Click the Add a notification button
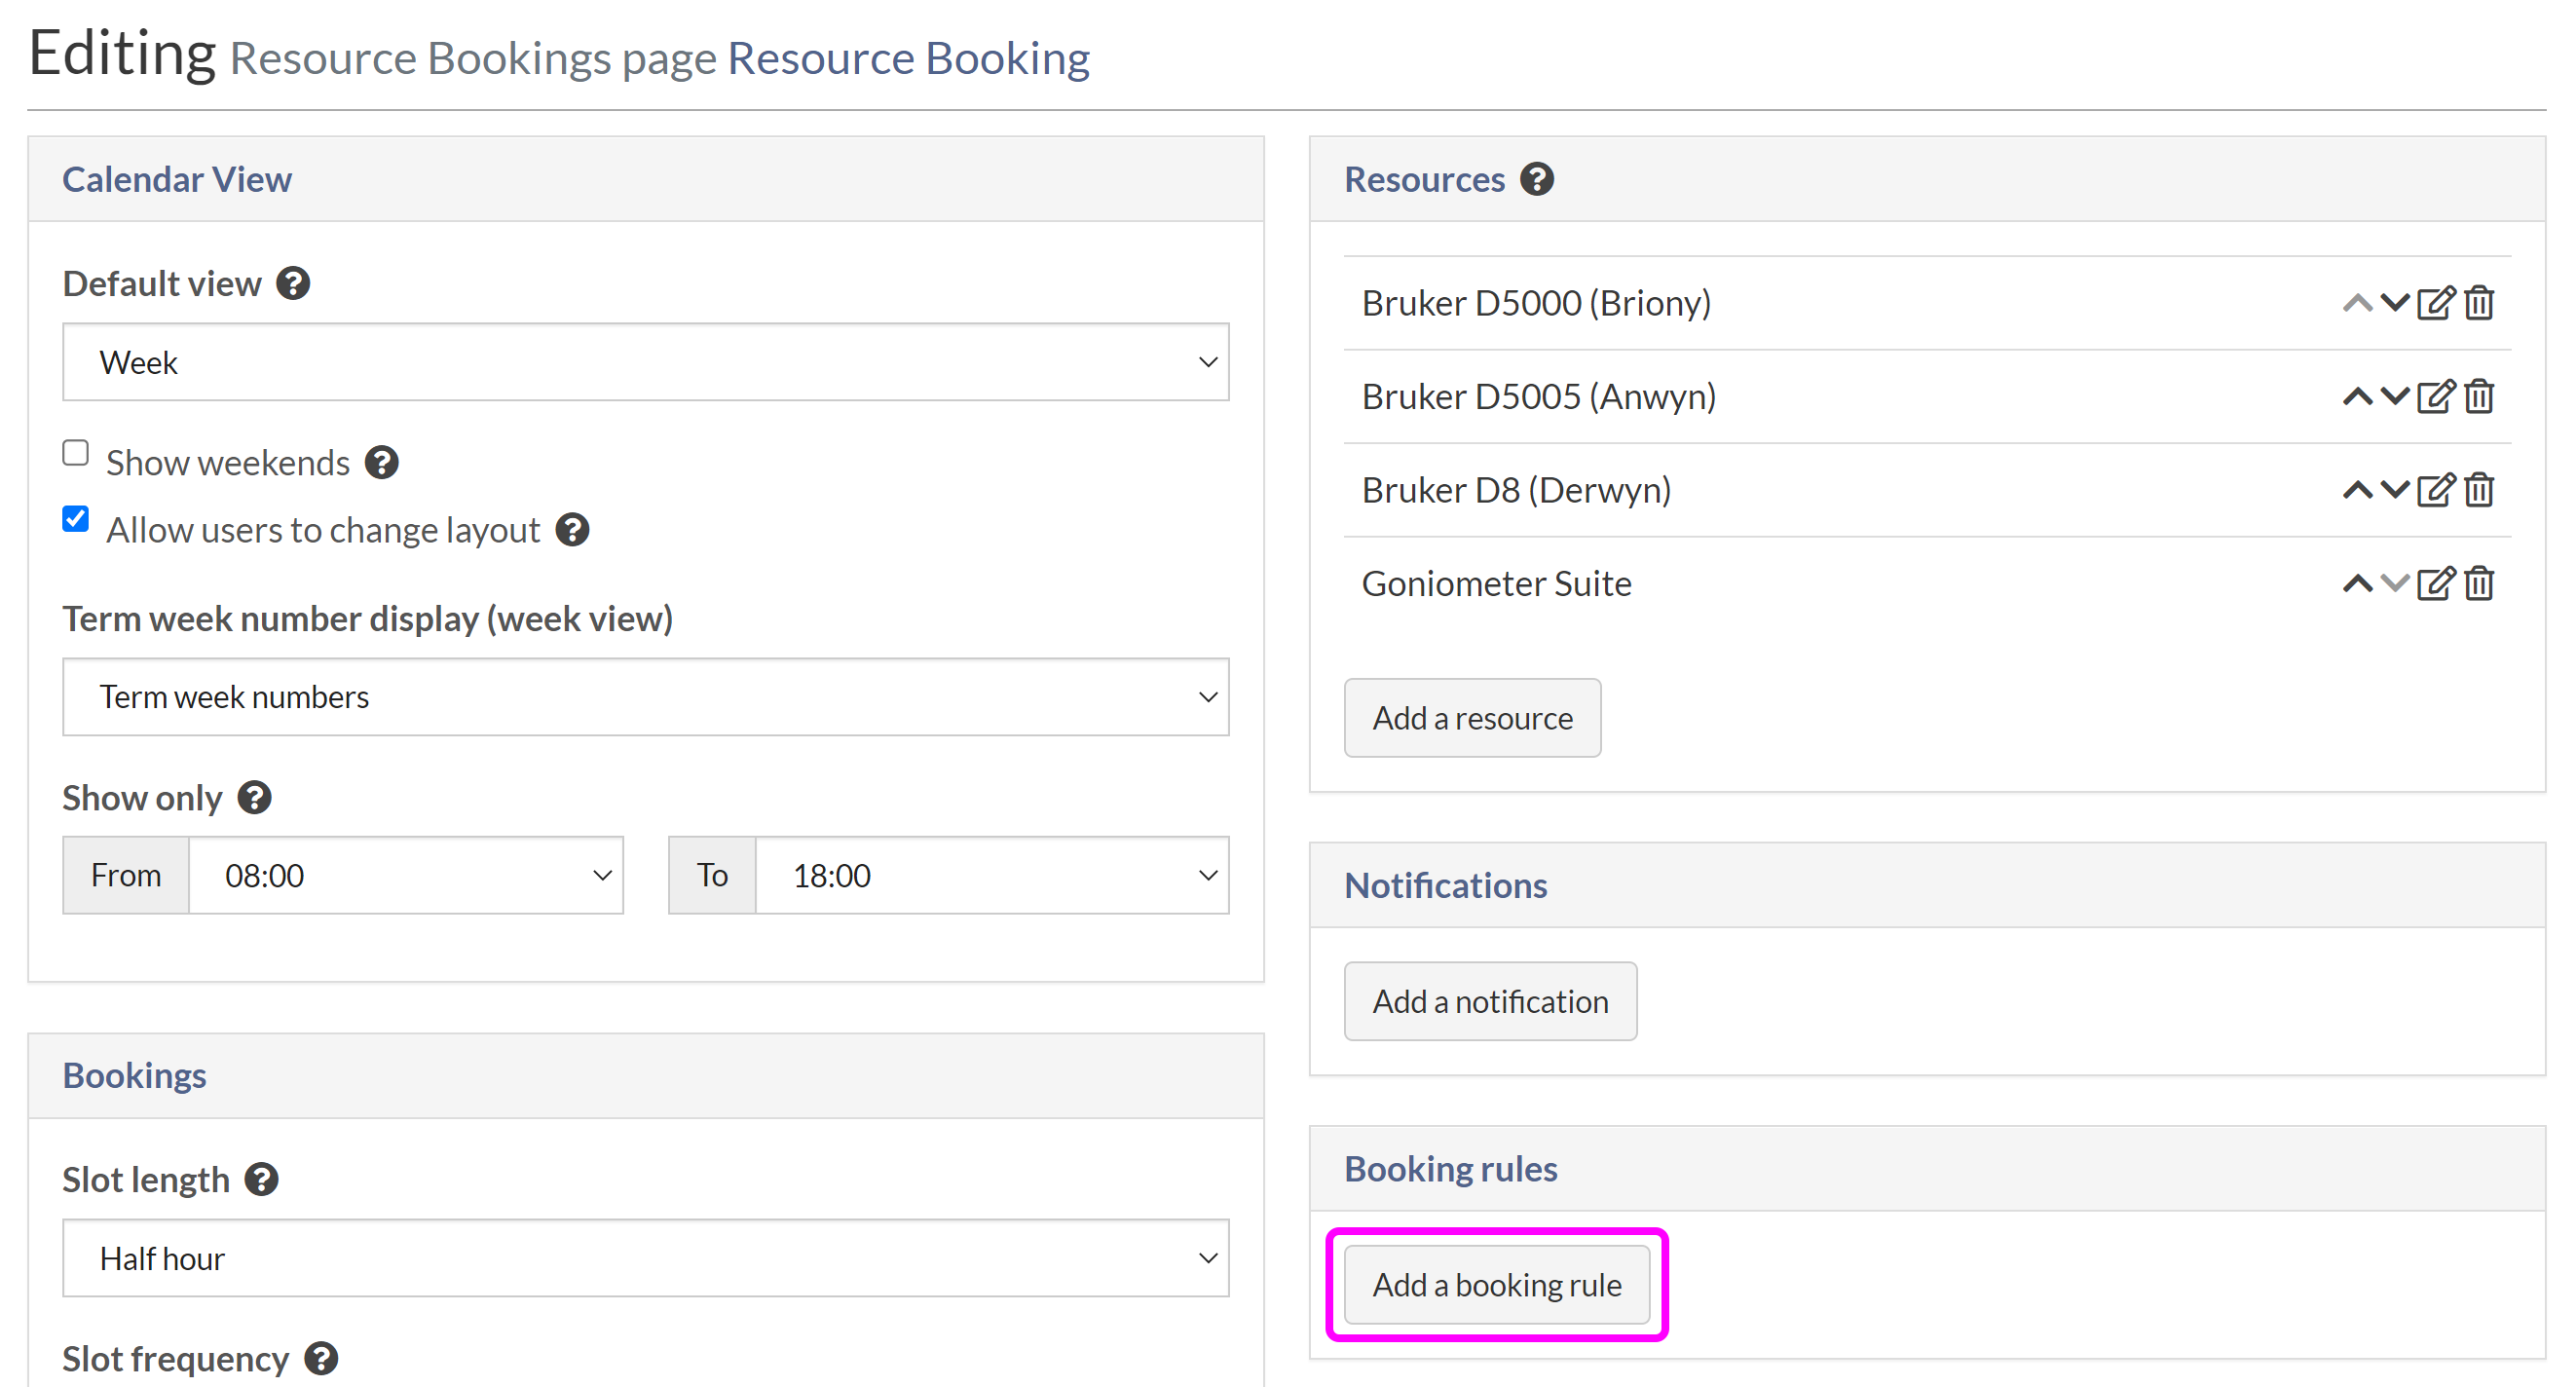 [x=1489, y=1002]
